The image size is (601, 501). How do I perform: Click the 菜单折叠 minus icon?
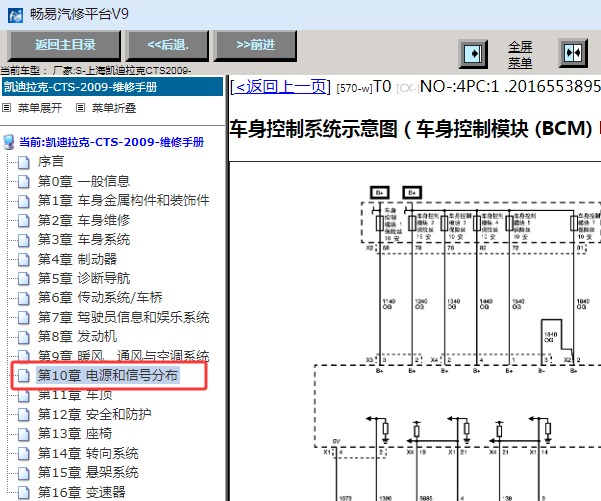click(x=80, y=108)
